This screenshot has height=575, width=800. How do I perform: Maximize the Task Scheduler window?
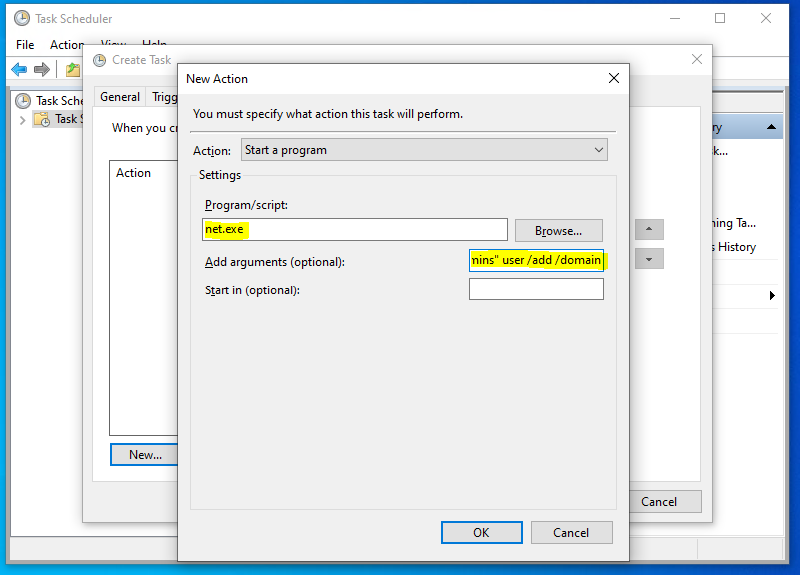[x=720, y=18]
